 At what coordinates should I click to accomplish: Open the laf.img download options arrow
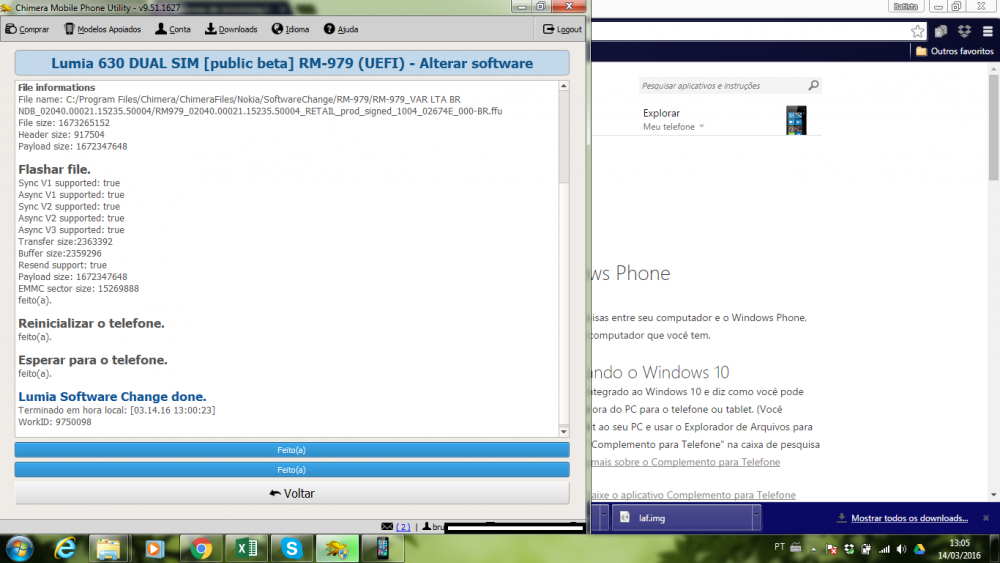click(x=756, y=518)
